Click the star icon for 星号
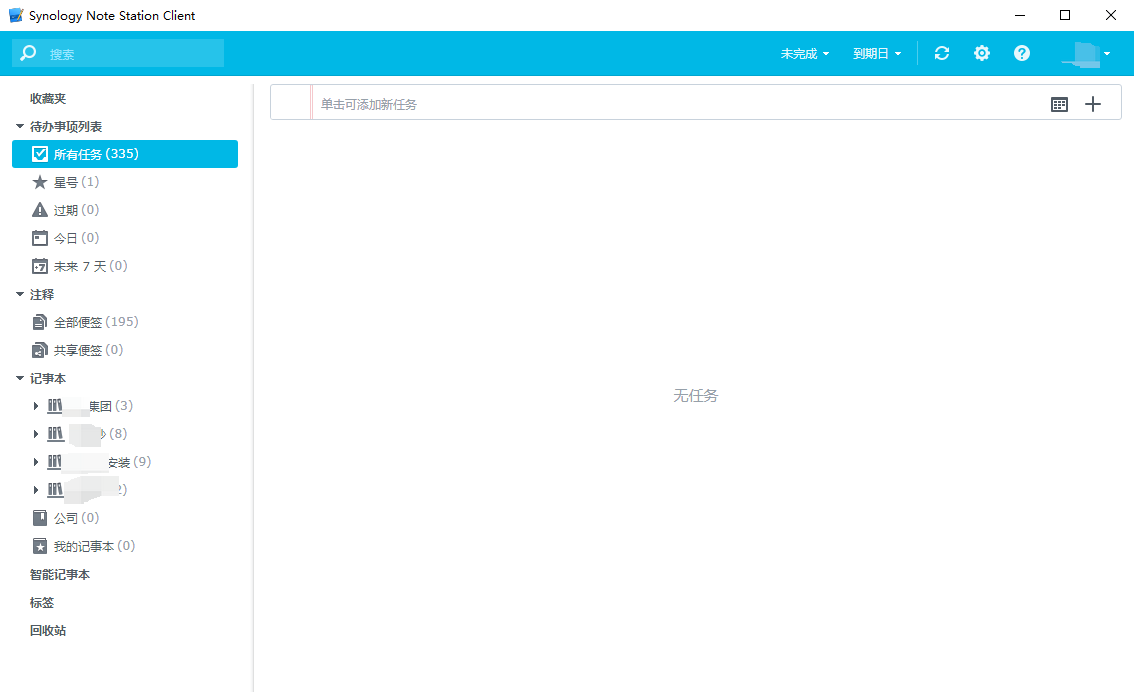Screen dimensions: 1134x692 [40, 182]
